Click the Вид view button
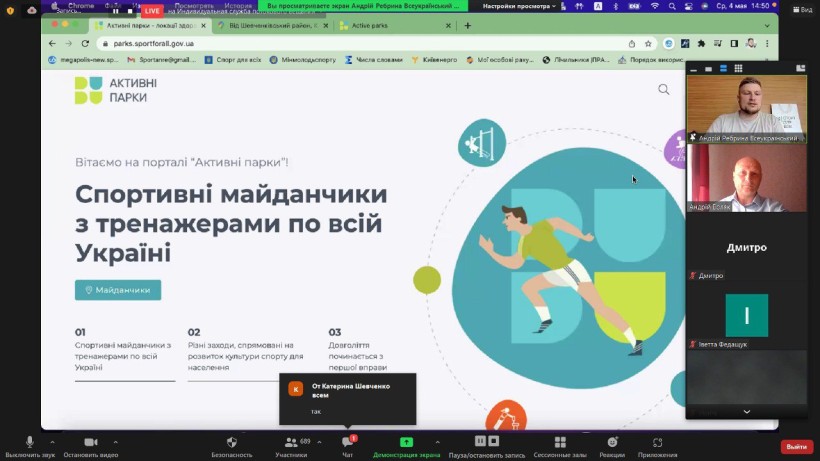This screenshot has width=820, height=461. [803, 9]
